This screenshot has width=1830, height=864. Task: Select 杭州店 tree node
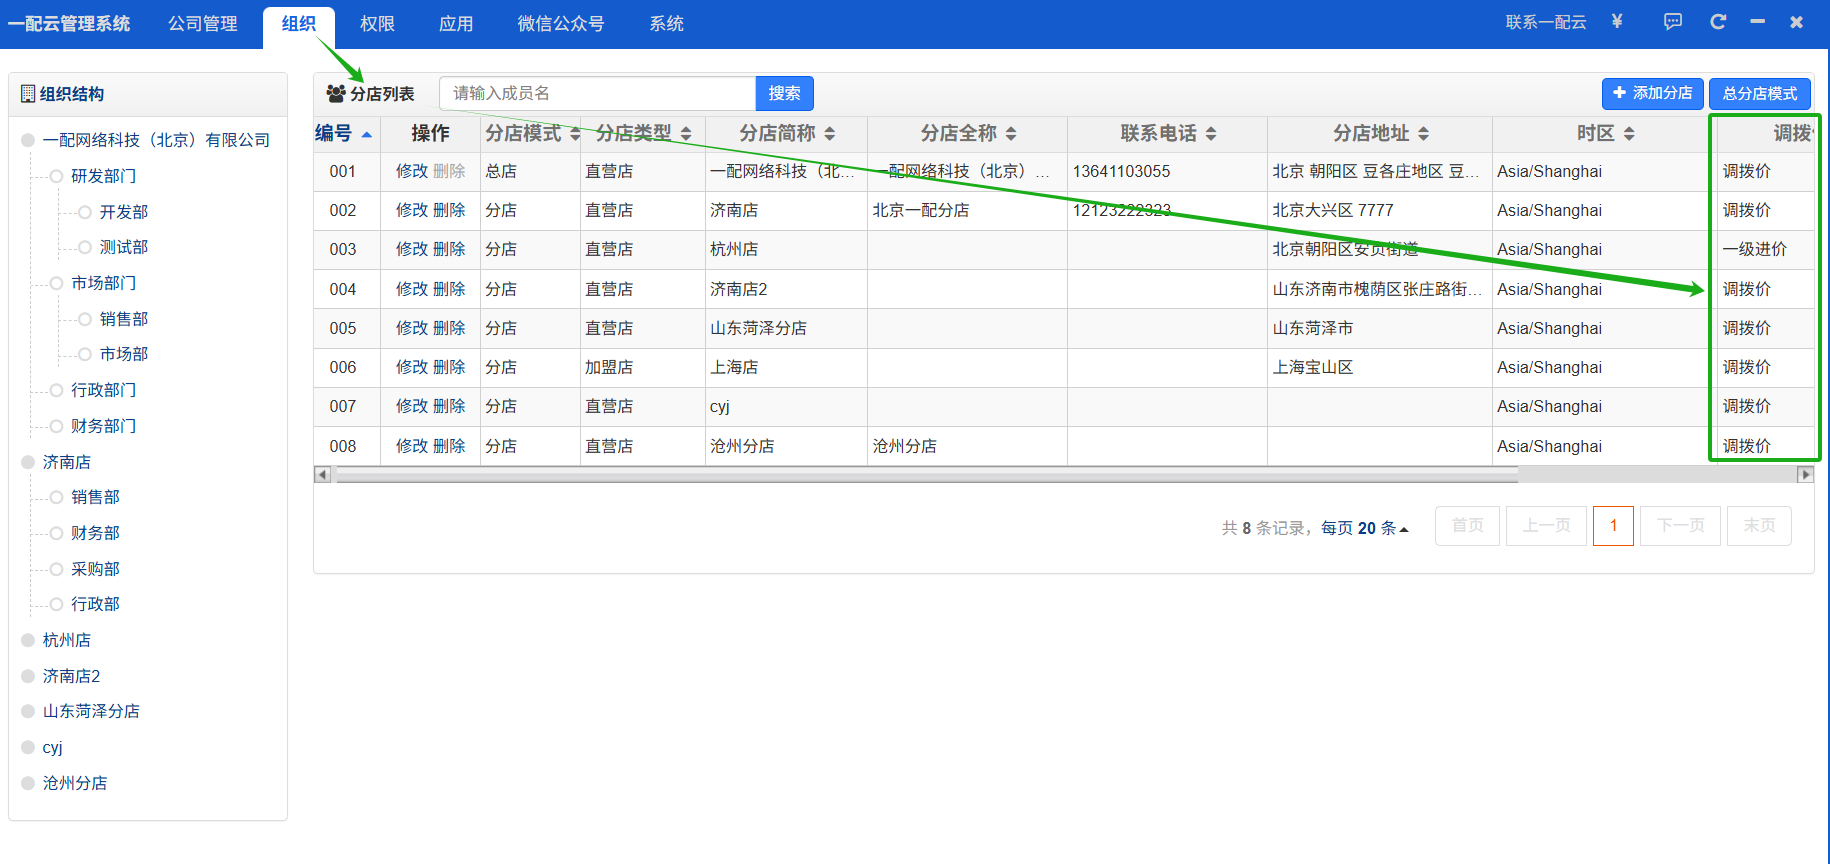click(67, 640)
